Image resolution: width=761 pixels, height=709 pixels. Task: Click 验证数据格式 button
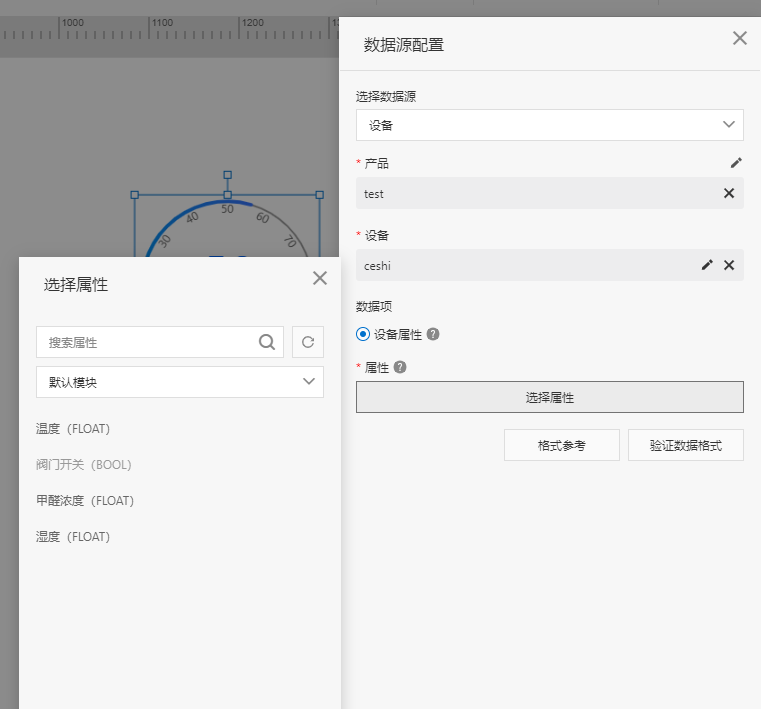pos(685,445)
